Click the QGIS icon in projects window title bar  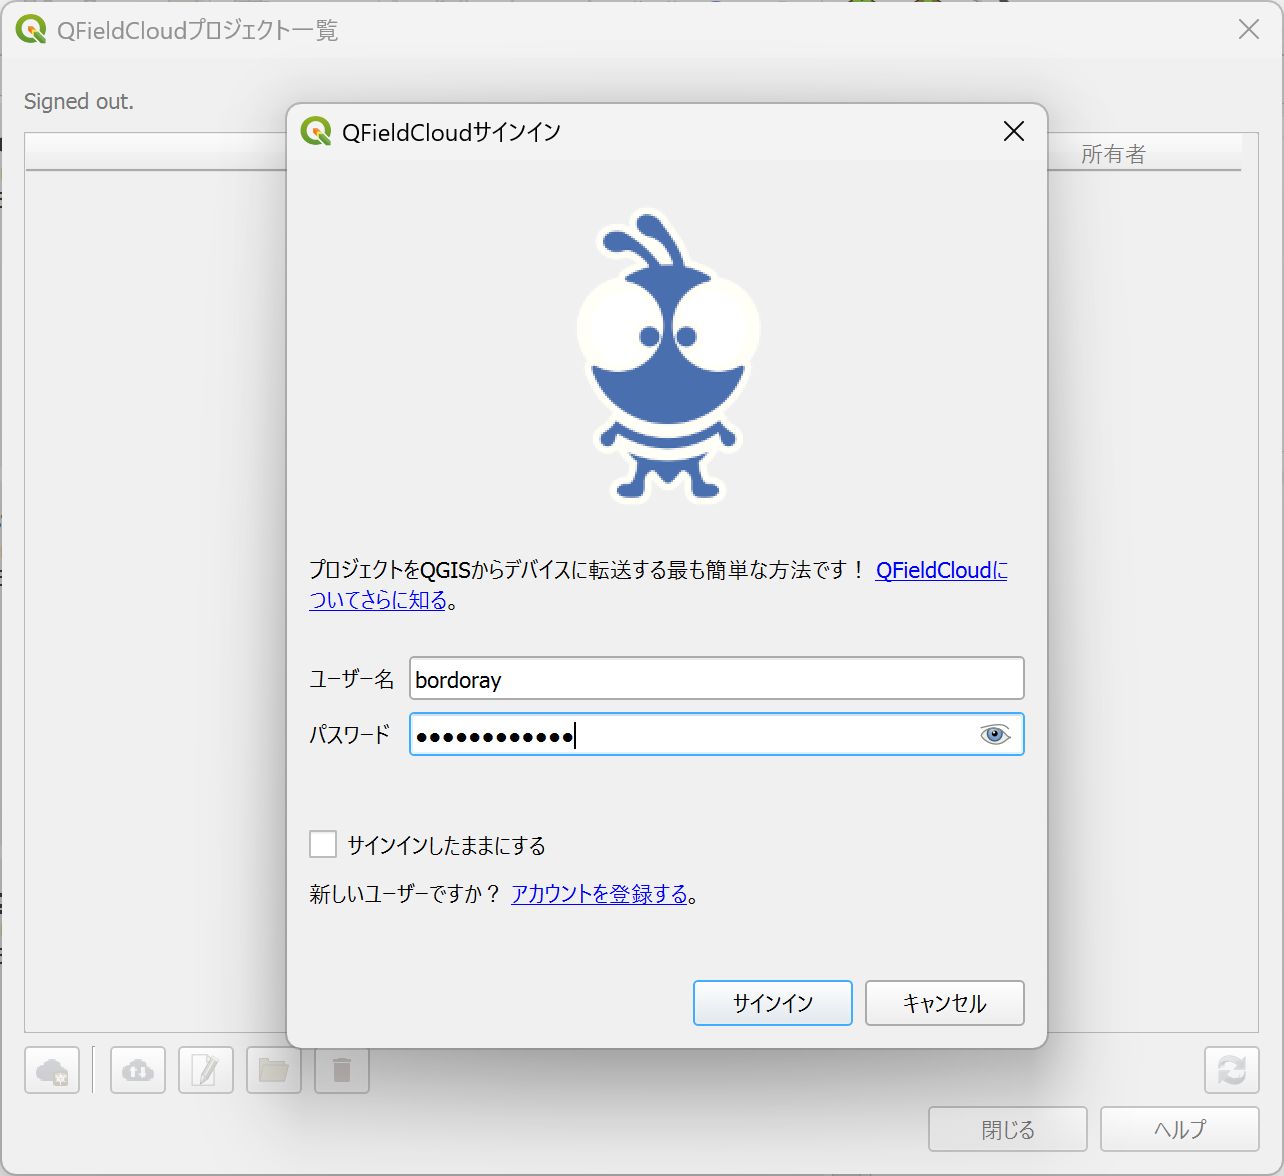click(x=31, y=29)
